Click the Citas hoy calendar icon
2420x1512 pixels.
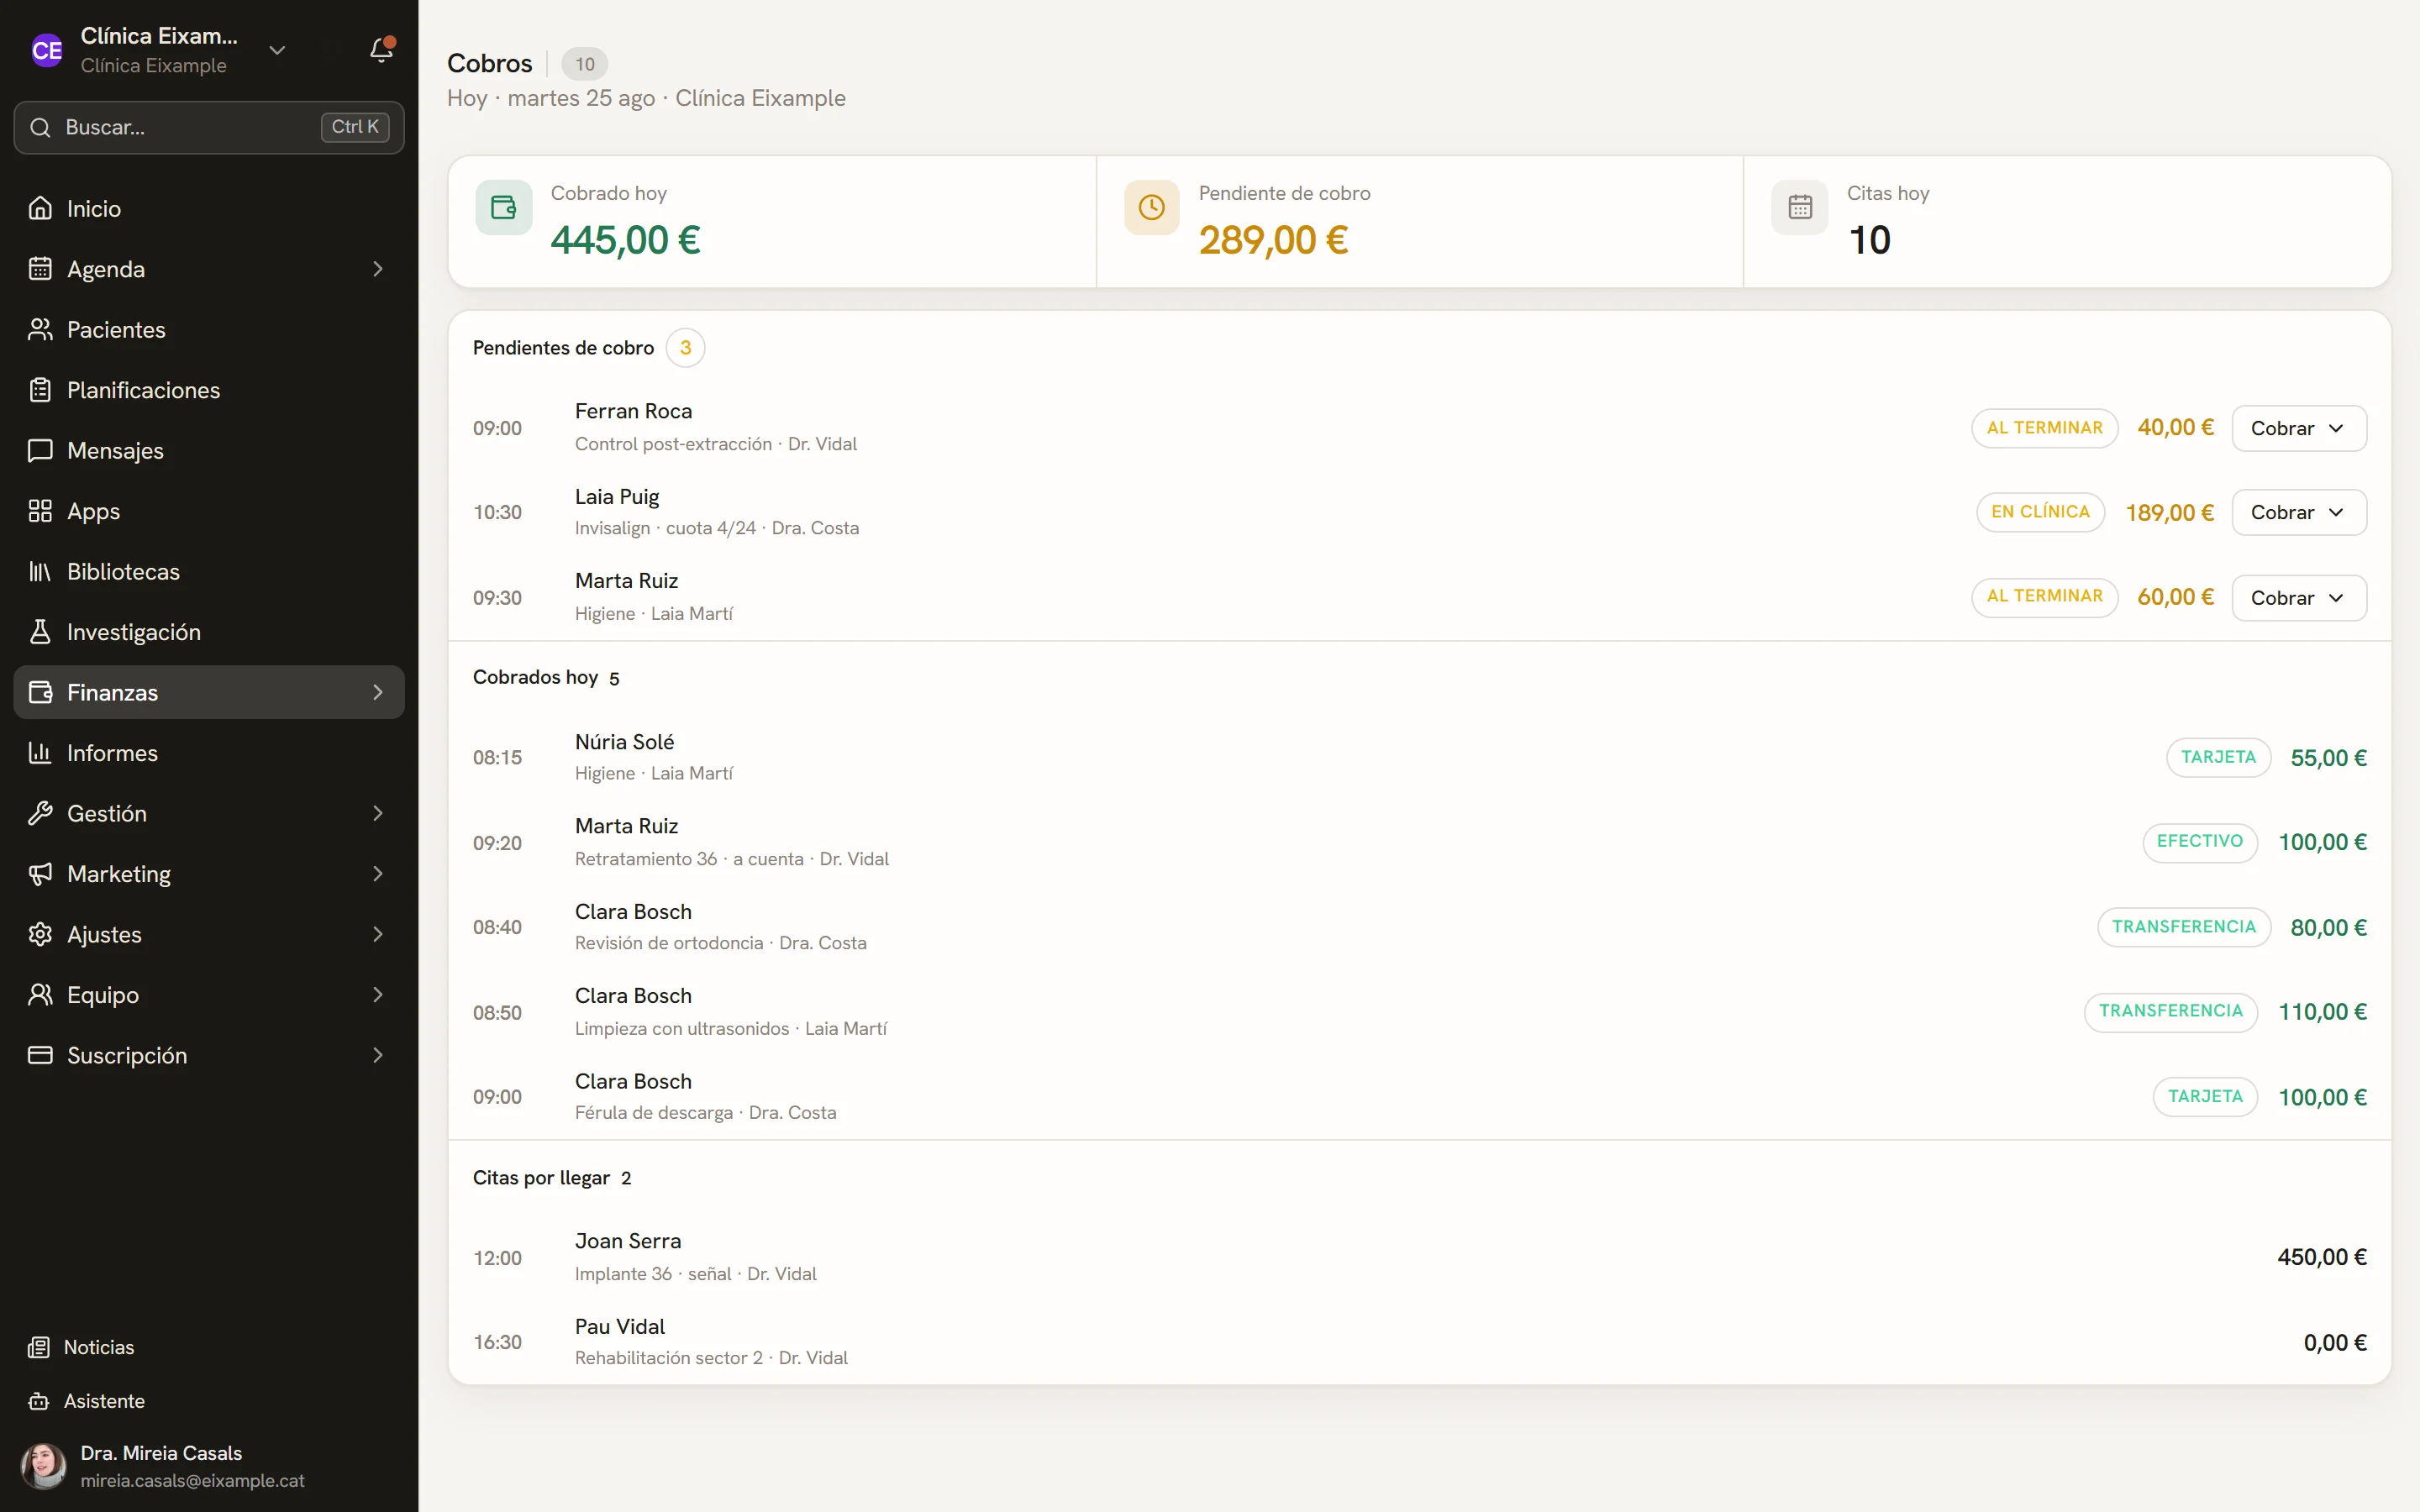click(x=1800, y=208)
